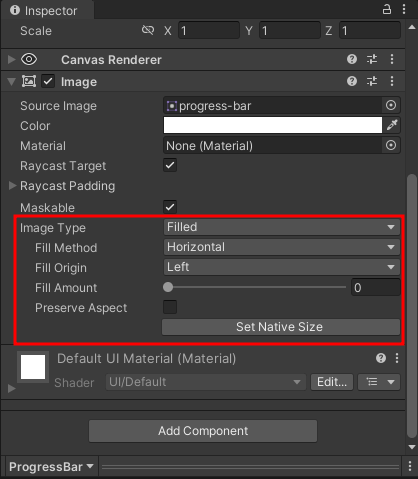
Task: Click the Scale Z input field
Action: 370,30
